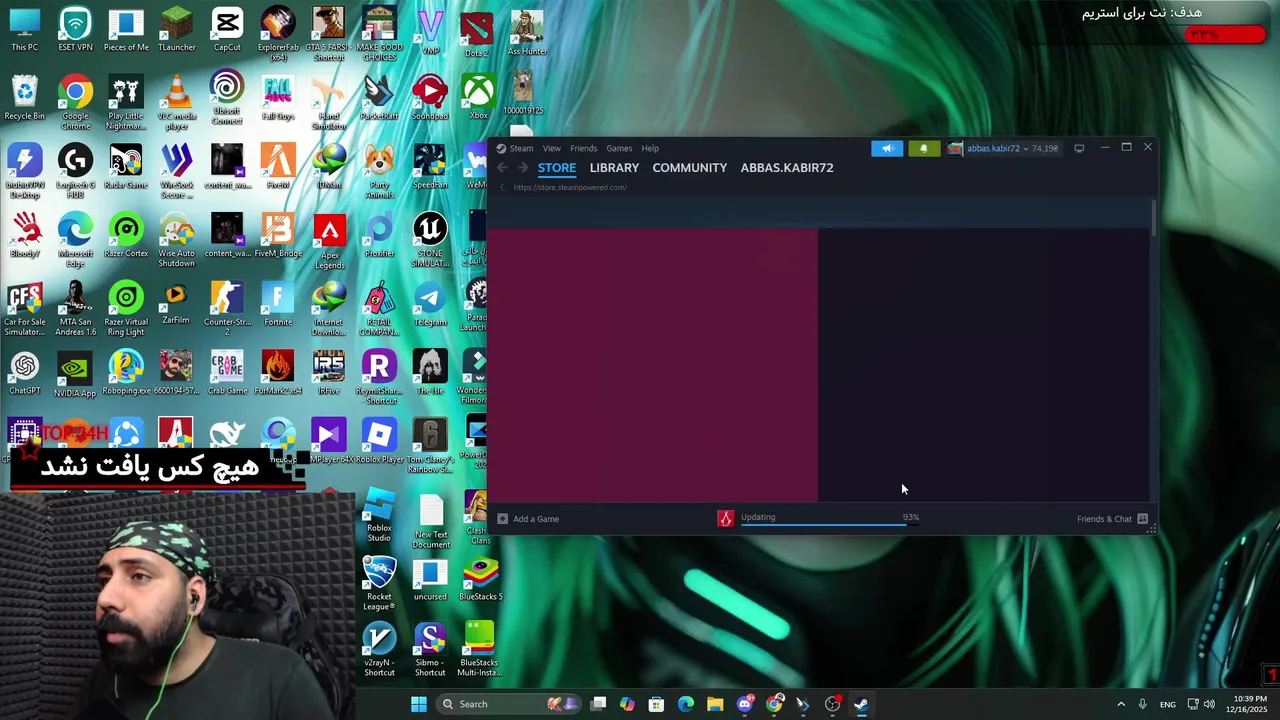The height and width of the screenshot is (720, 1280).
Task: Open the ABBAS.KABIR72 profile tab
Action: (787, 168)
